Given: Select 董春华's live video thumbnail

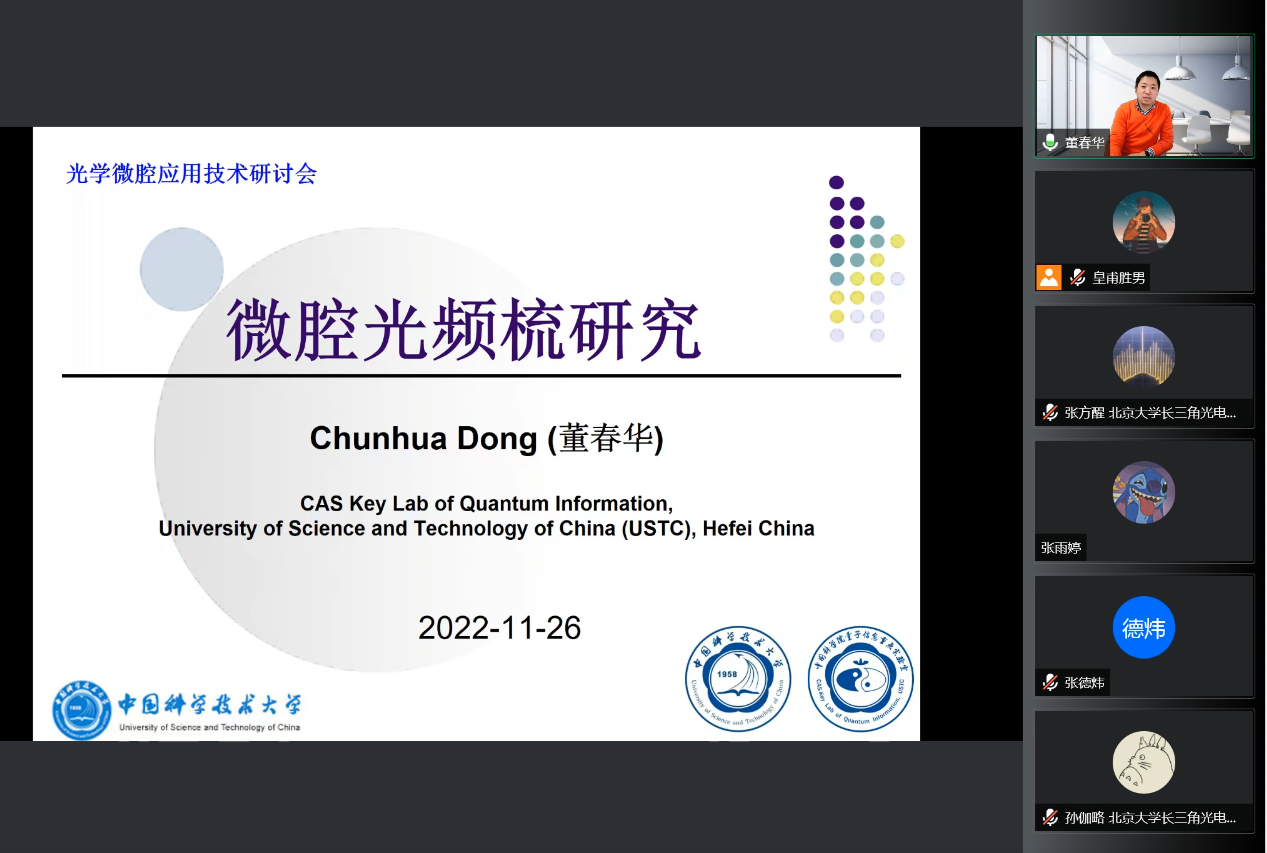Looking at the screenshot, I should [1144, 96].
